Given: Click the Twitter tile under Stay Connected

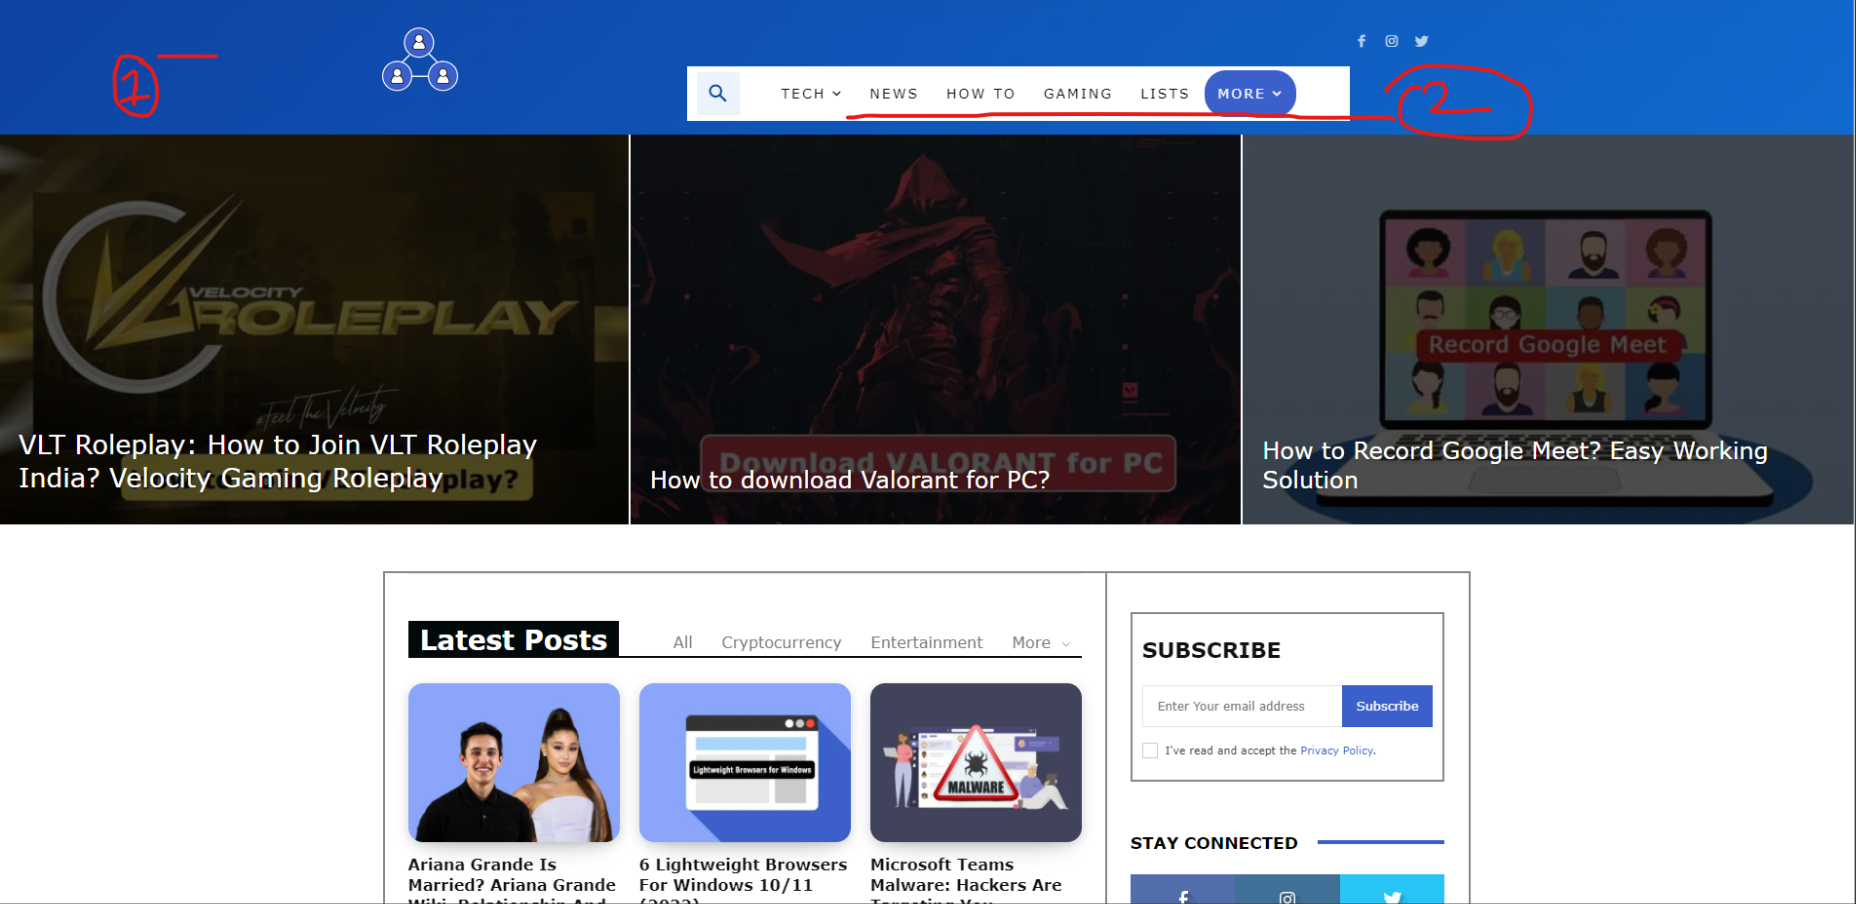Looking at the screenshot, I should click(x=1392, y=889).
